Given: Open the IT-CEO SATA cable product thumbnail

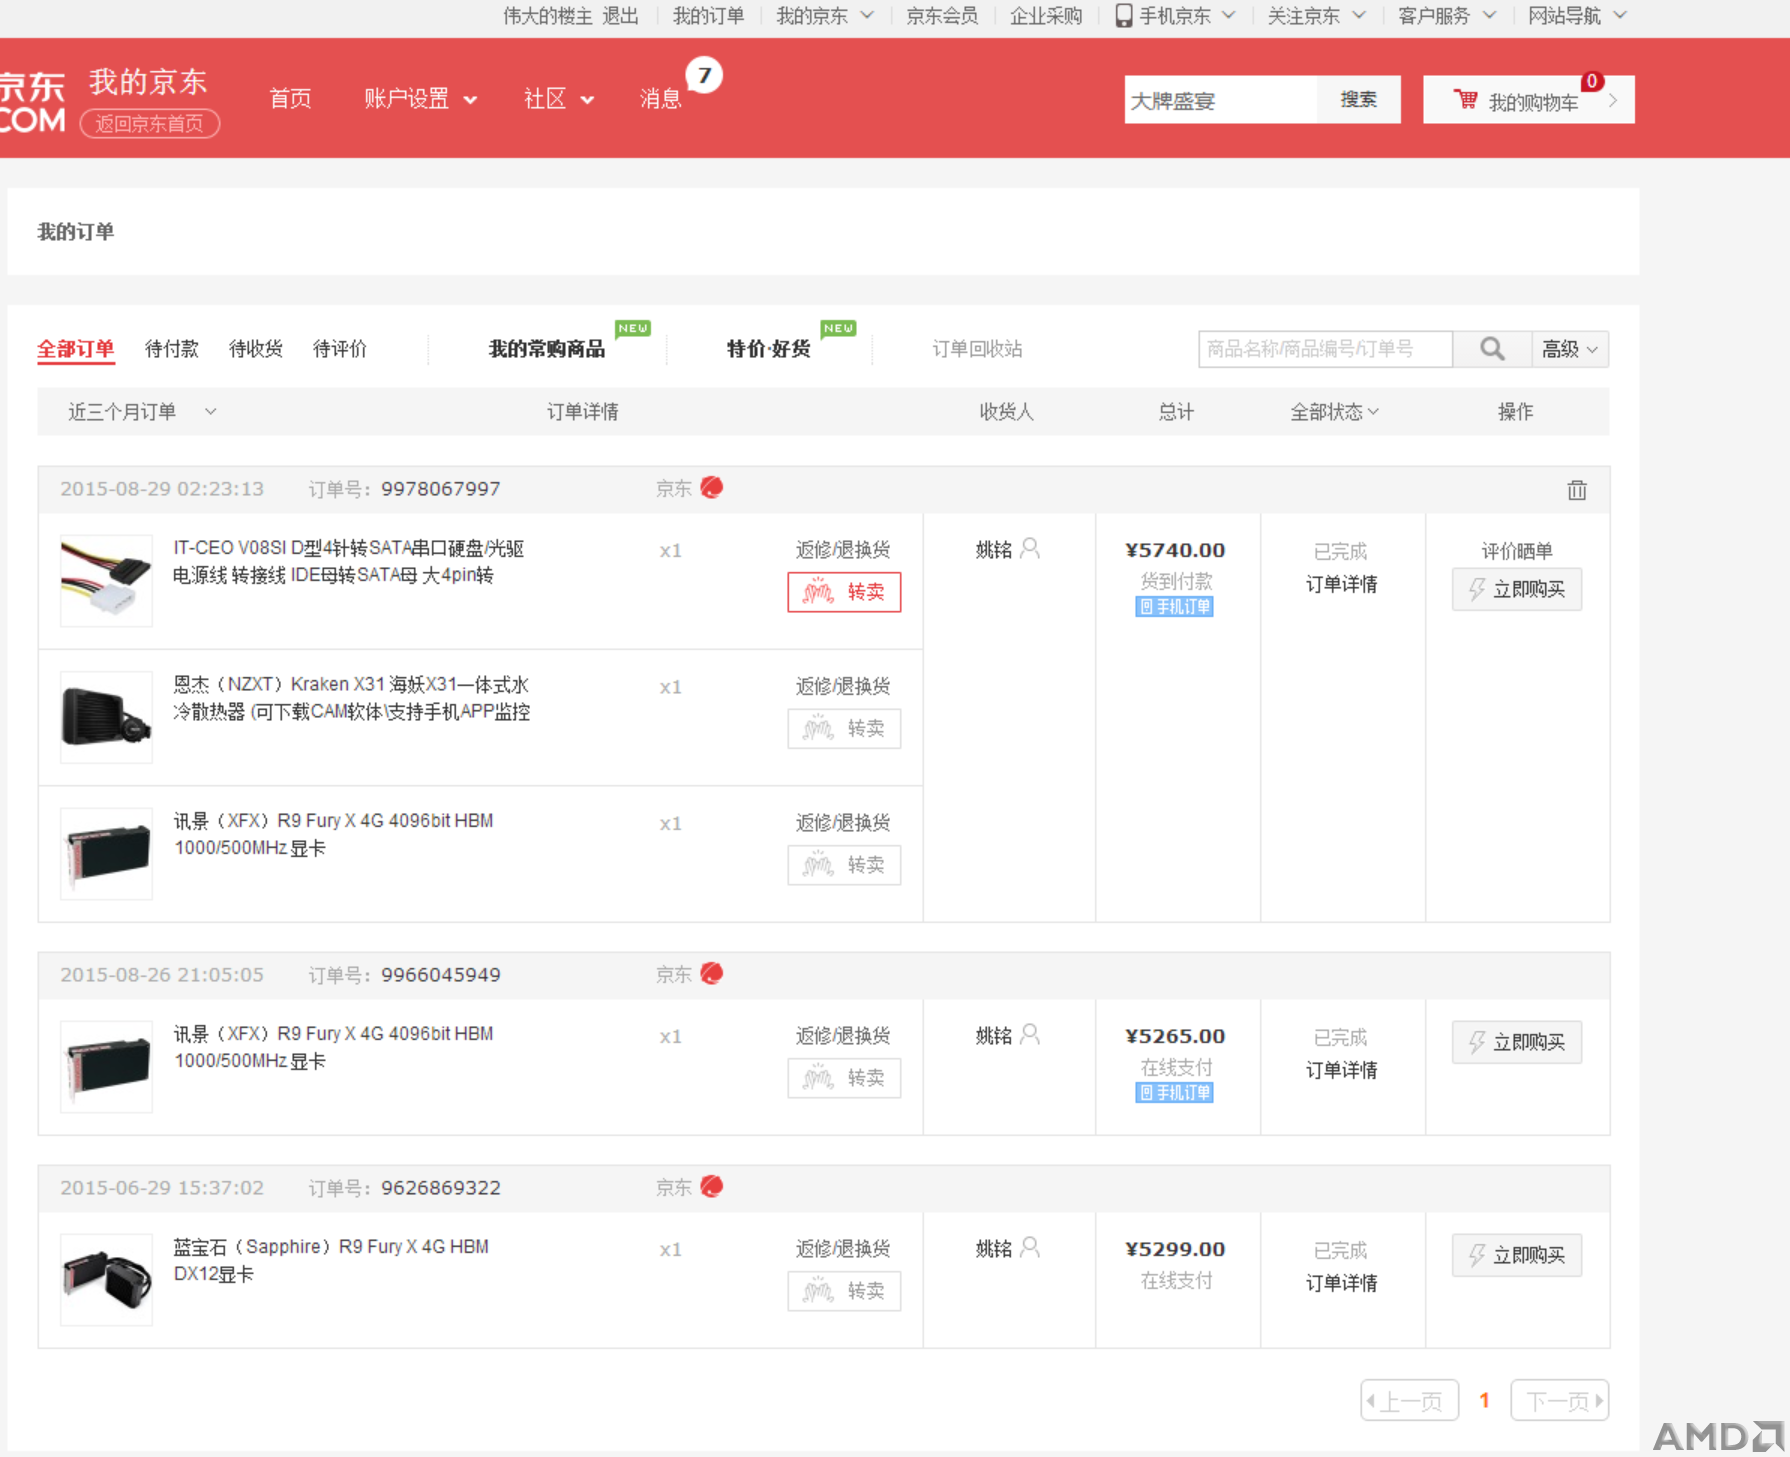Looking at the screenshot, I should coord(106,581).
